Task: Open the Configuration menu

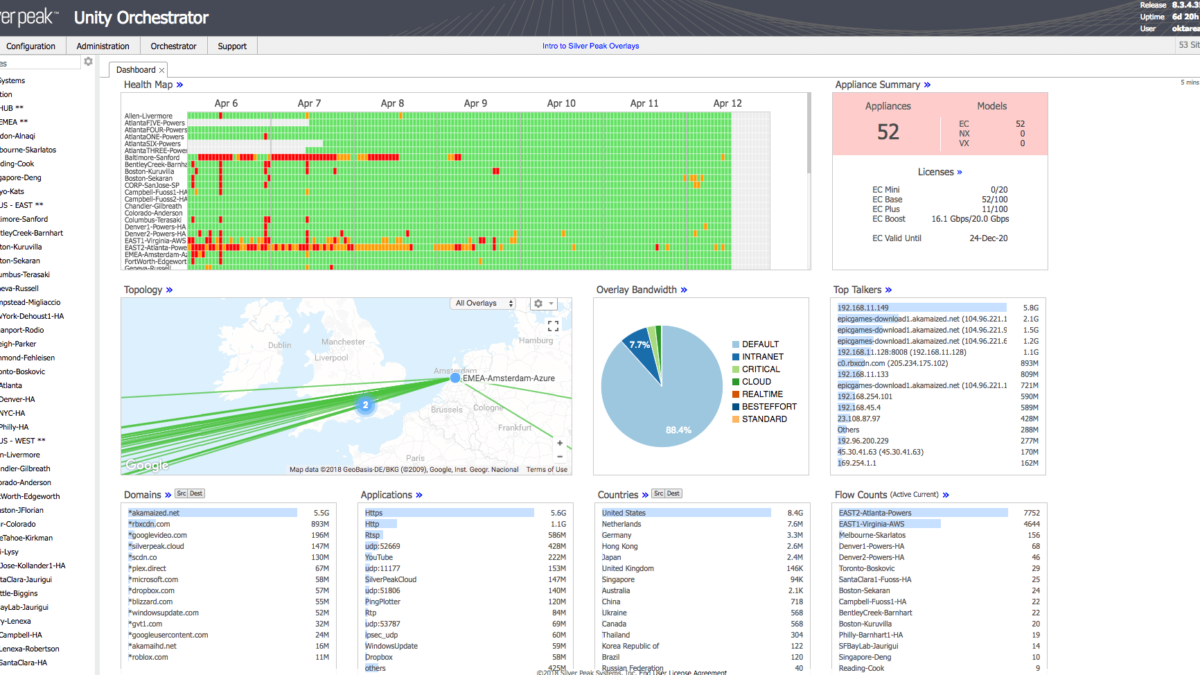Action: click(31, 46)
